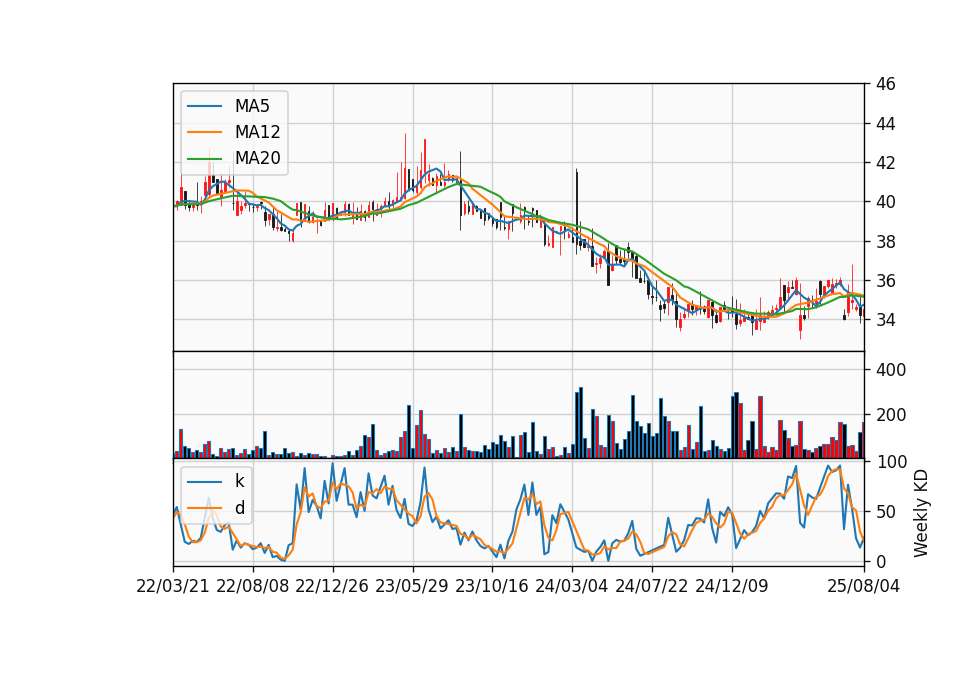Click the price axis value 40
Screen dimensions: 960x690
[885, 202]
